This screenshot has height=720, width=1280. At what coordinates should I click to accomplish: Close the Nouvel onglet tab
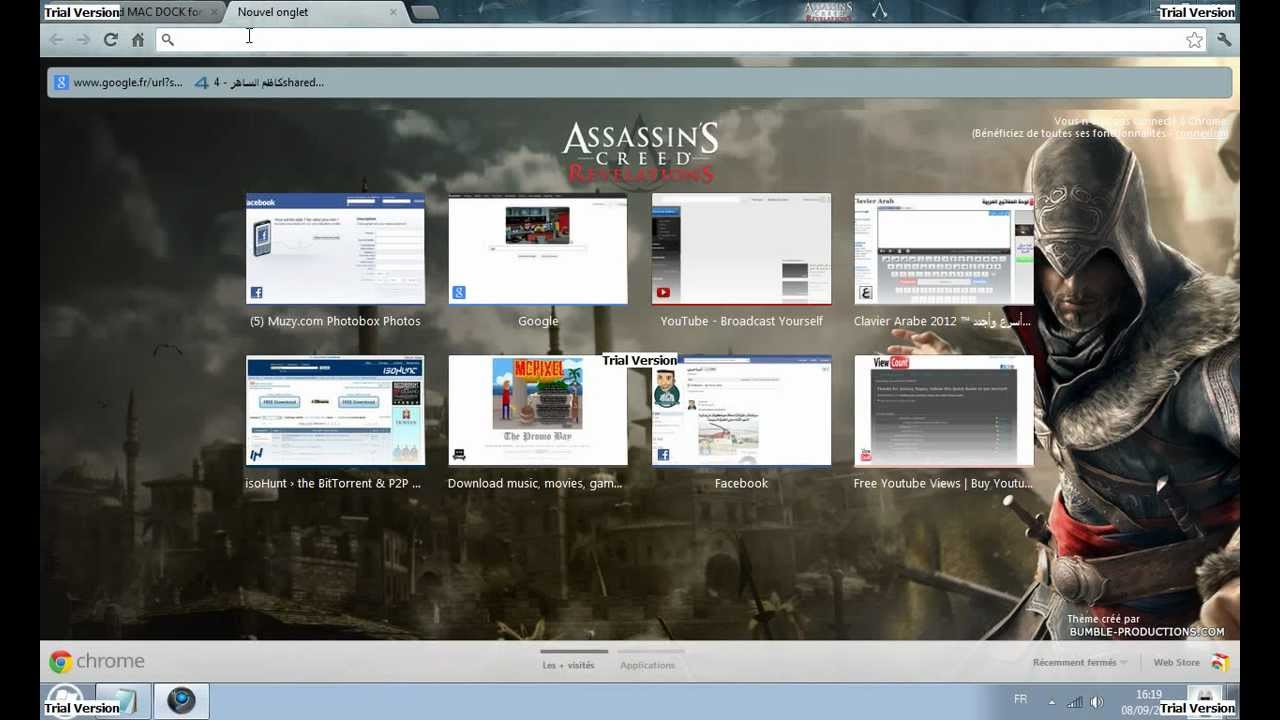(x=393, y=12)
